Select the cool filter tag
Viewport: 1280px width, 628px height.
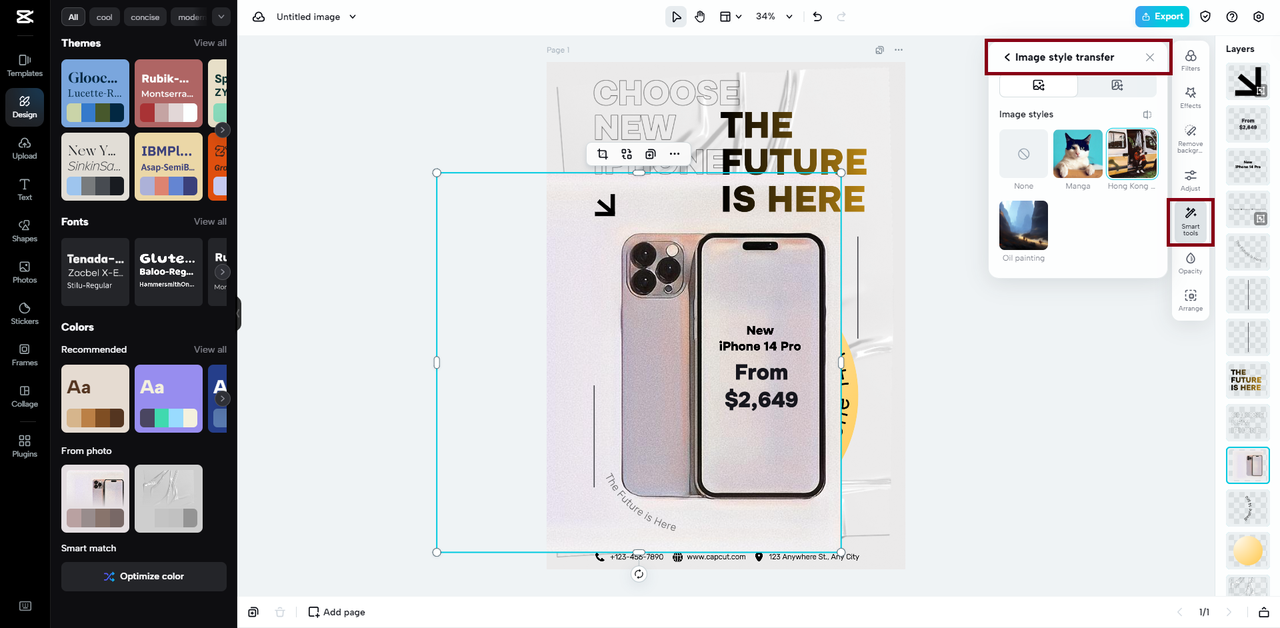tap(104, 17)
